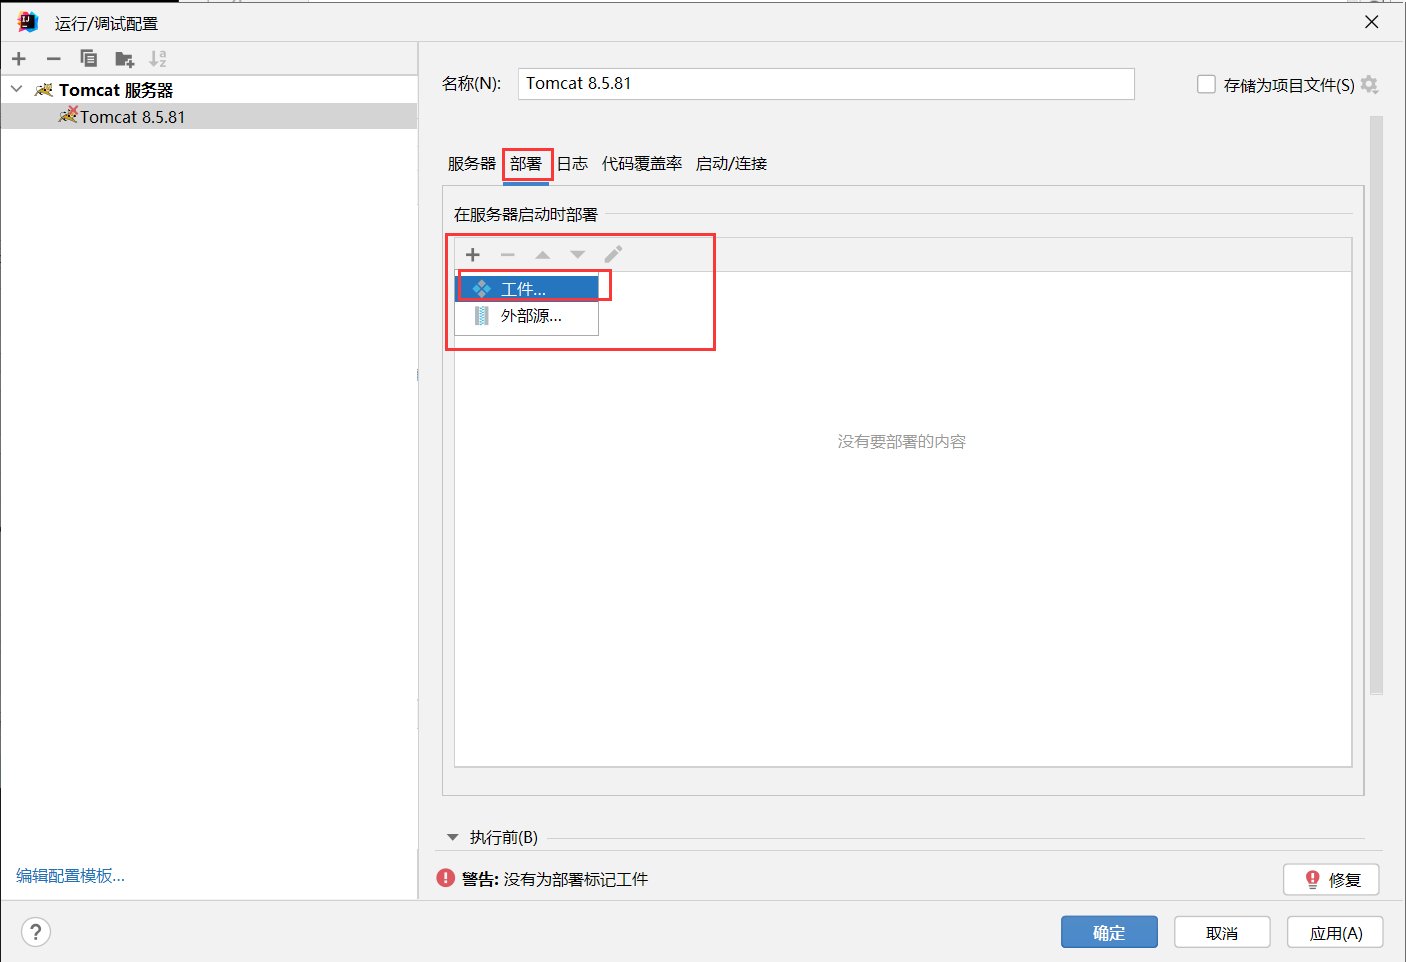Choose 外部源... from the popup menu
Viewport: 1406px width, 962px height.
pyautogui.click(x=527, y=316)
